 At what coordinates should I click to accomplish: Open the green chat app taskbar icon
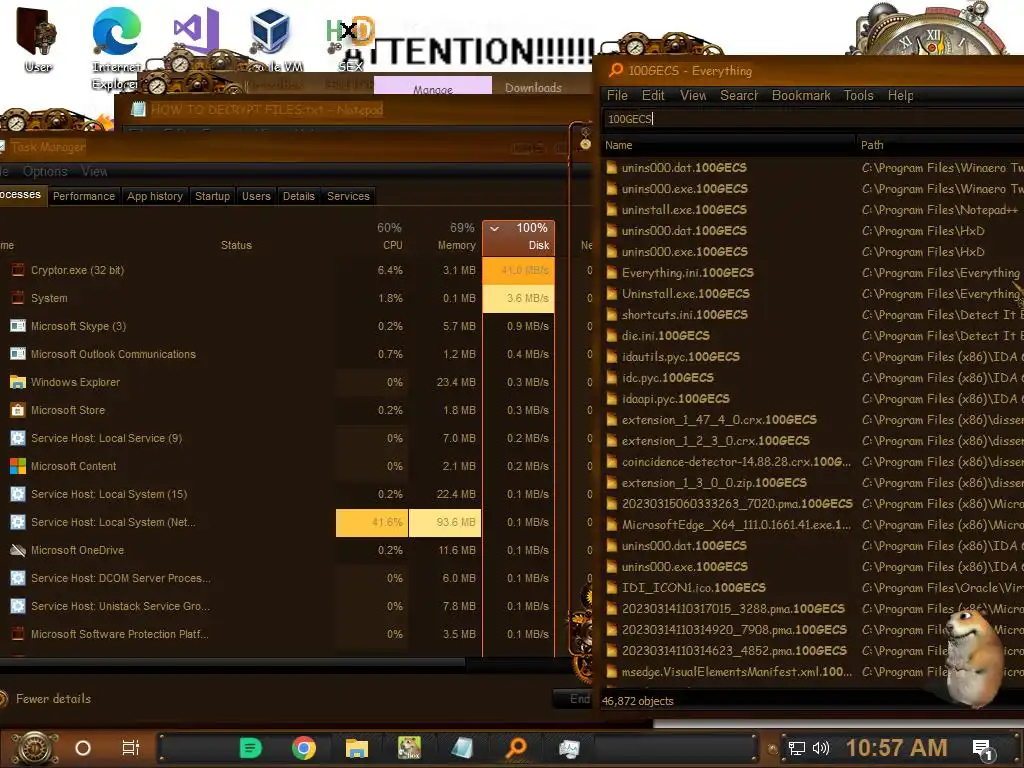(x=250, y=748)
